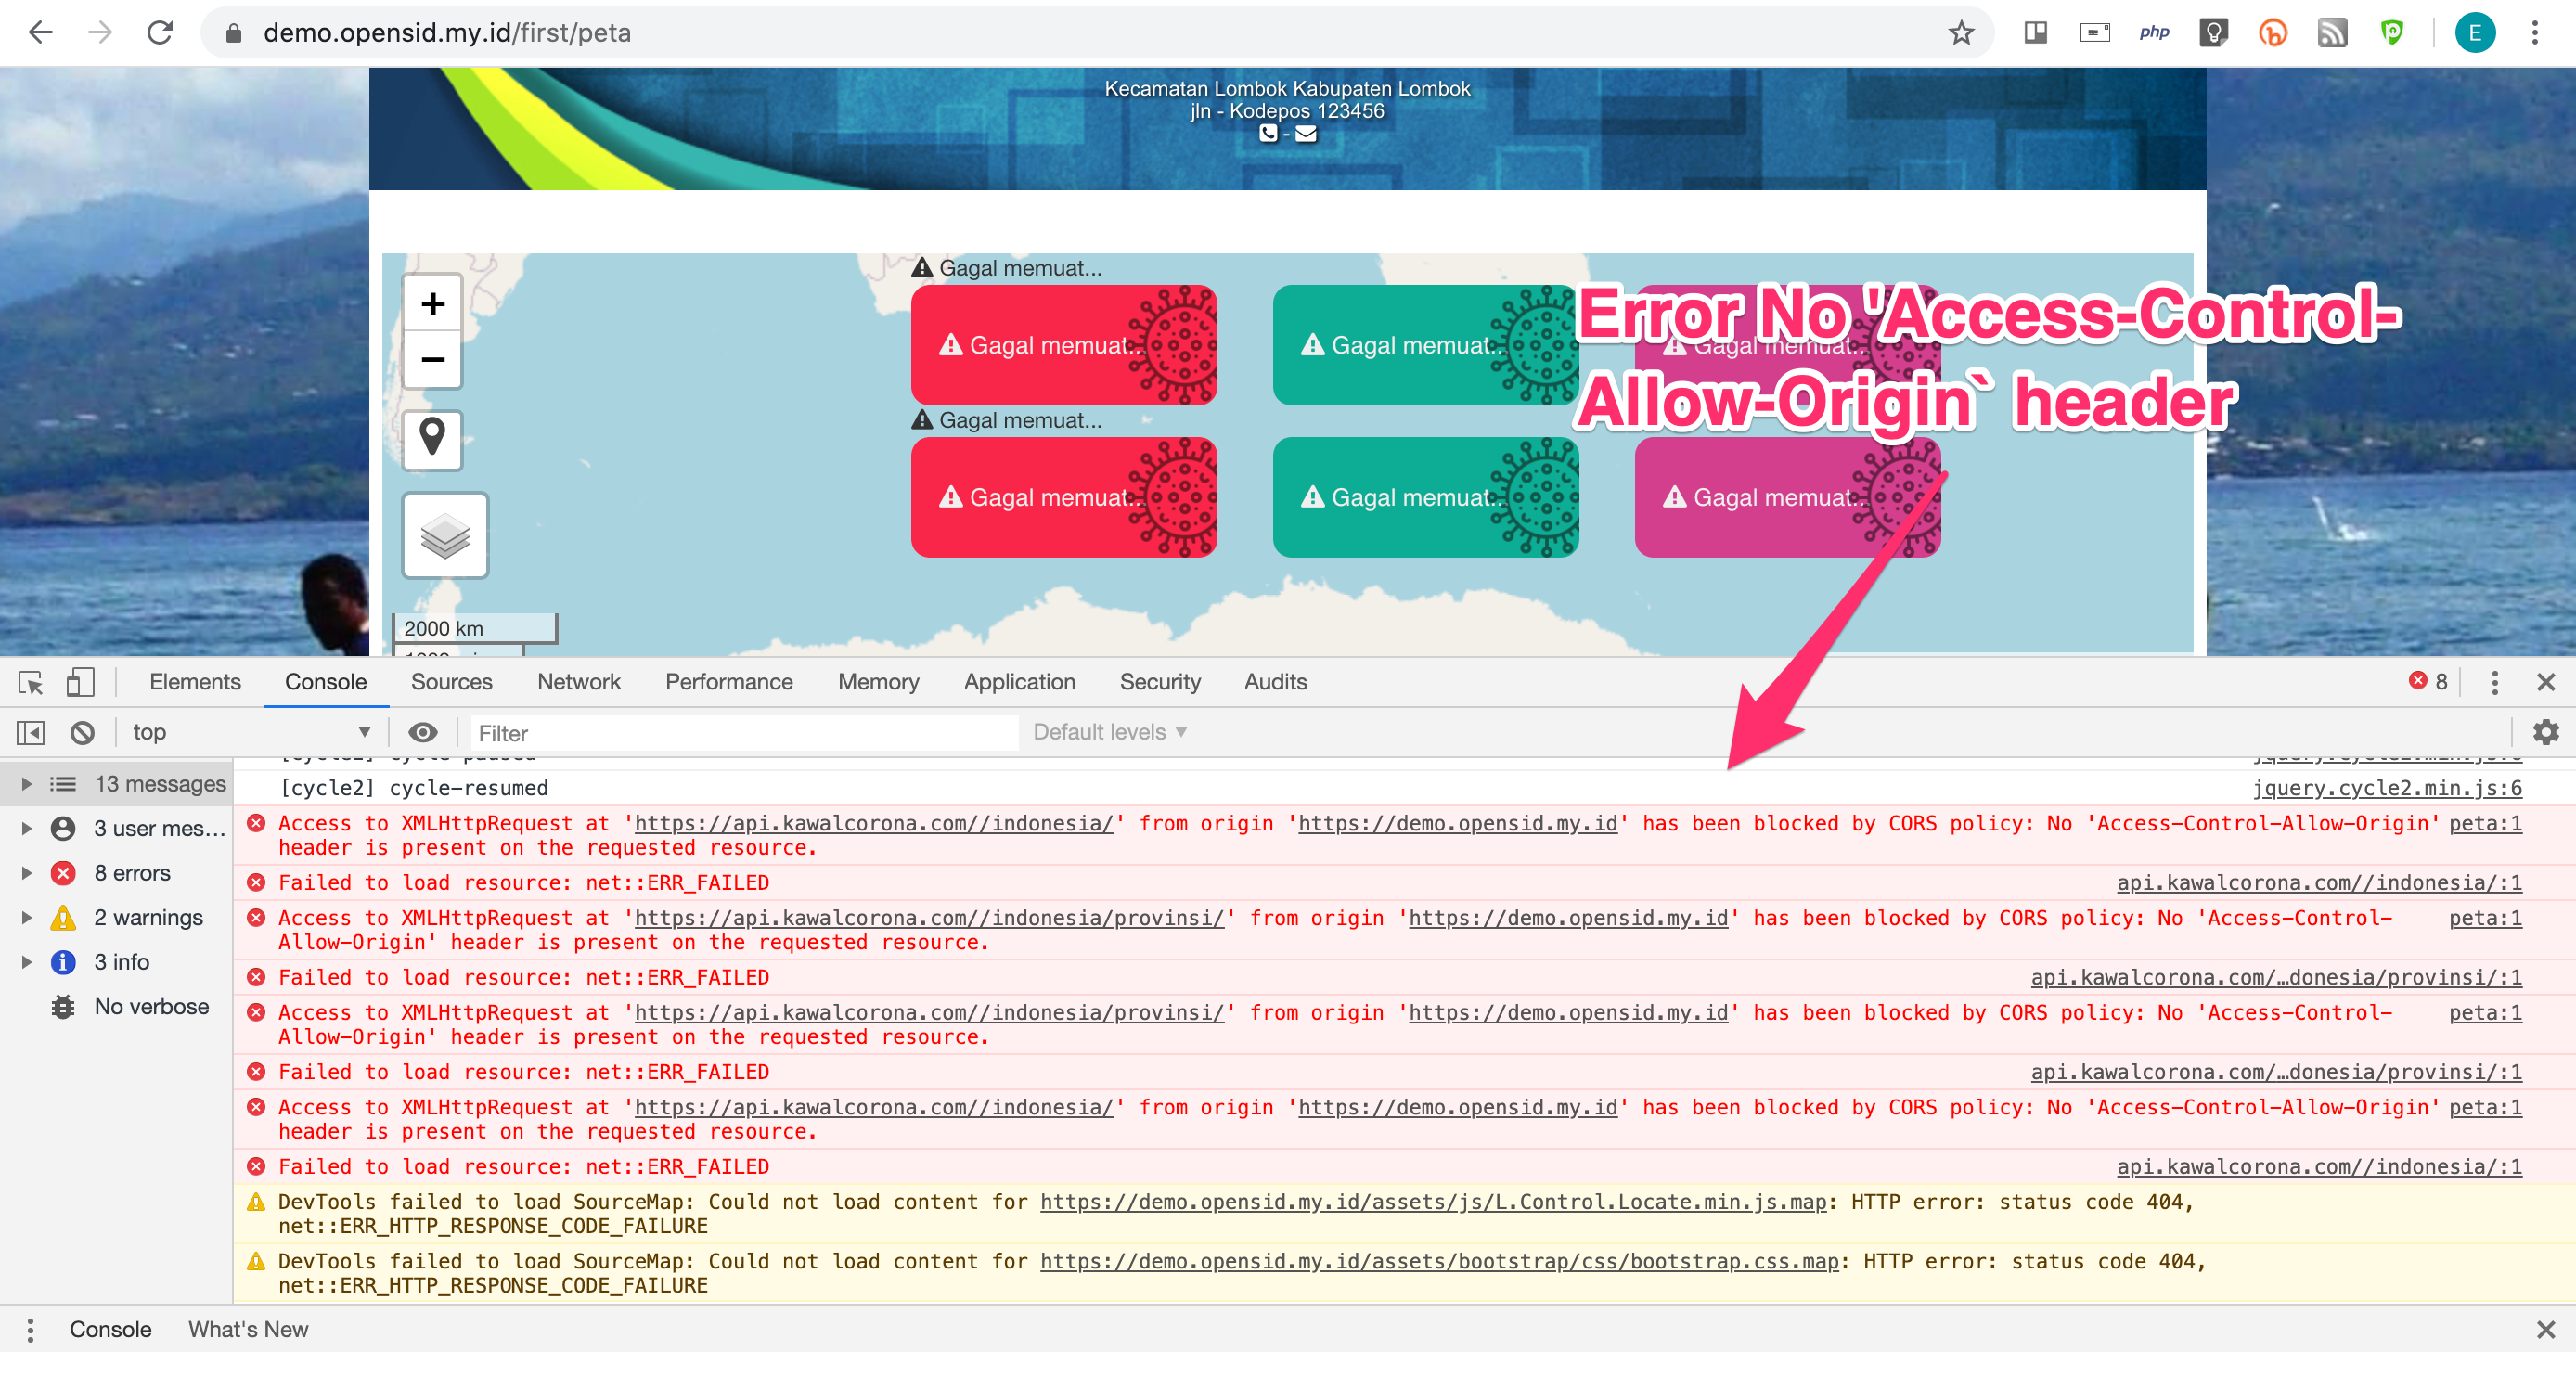The image size is (2576, 1390).
Task: Toggle the device toolbar icon
Action: tap(80, 683)
